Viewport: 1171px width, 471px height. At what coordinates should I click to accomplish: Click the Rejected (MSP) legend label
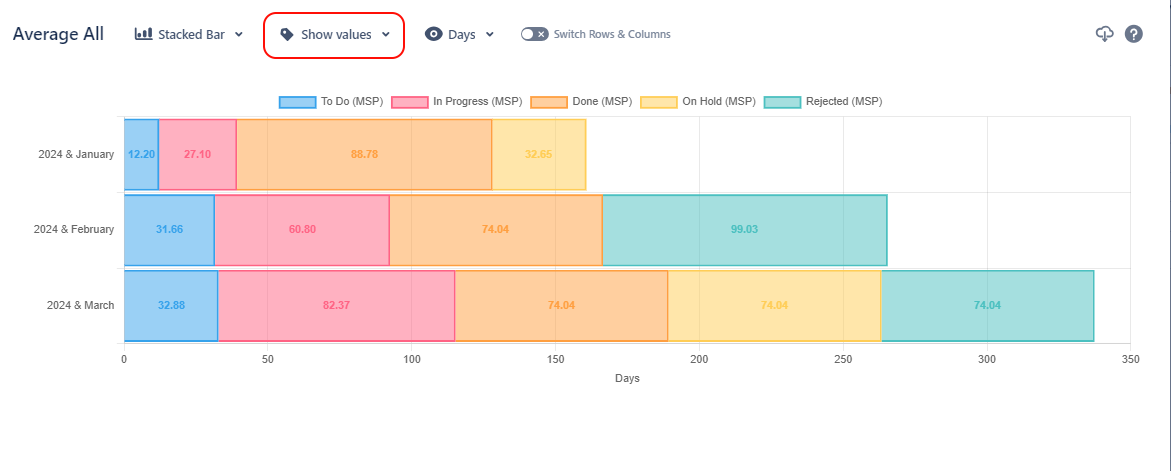click(x=843, y=102)
